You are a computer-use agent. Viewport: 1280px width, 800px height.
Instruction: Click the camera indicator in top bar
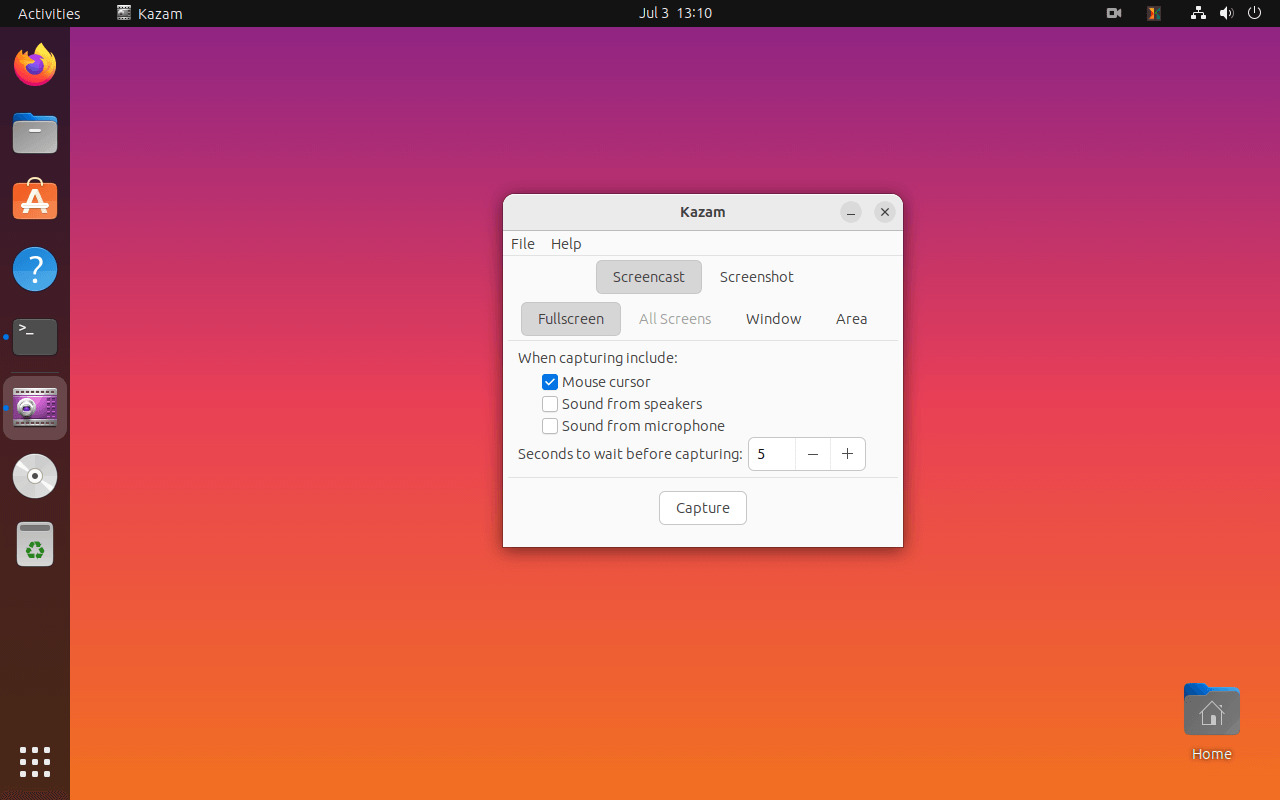click(1114, 13)
